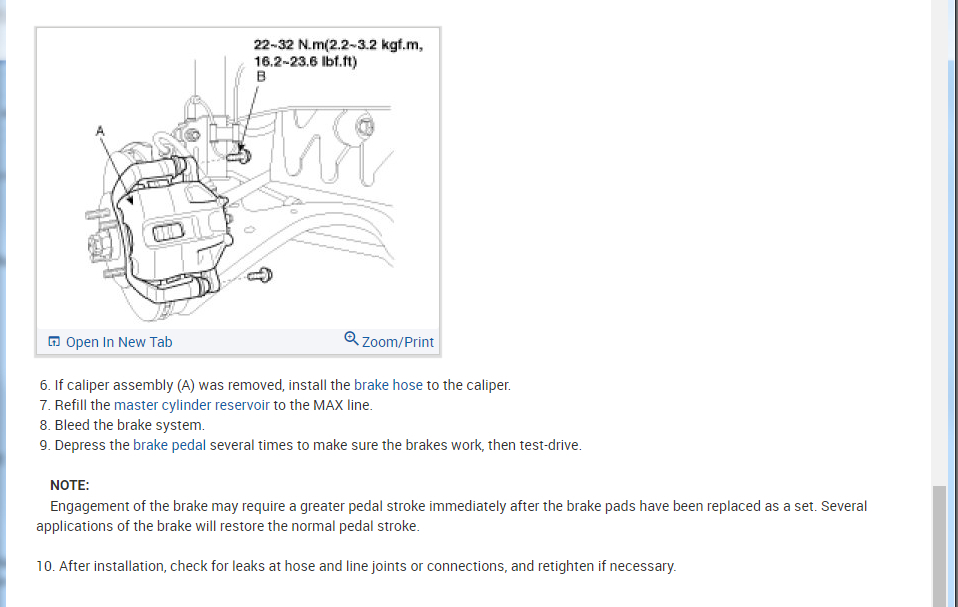Click the Engagement of the brake note paragraph
The image size is (958, 607).
pyautogui.click(x=452, y=516)
